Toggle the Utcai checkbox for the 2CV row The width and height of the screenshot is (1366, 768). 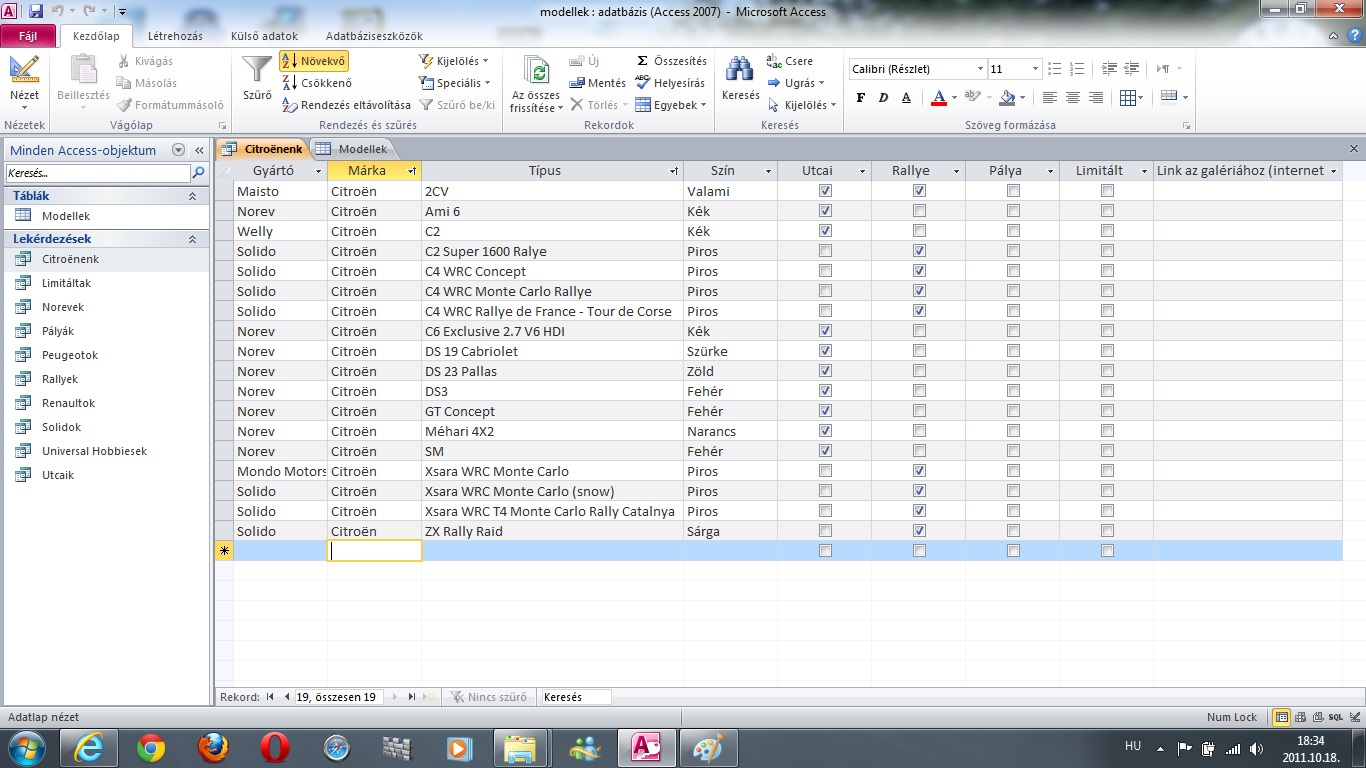coord(825,191)
